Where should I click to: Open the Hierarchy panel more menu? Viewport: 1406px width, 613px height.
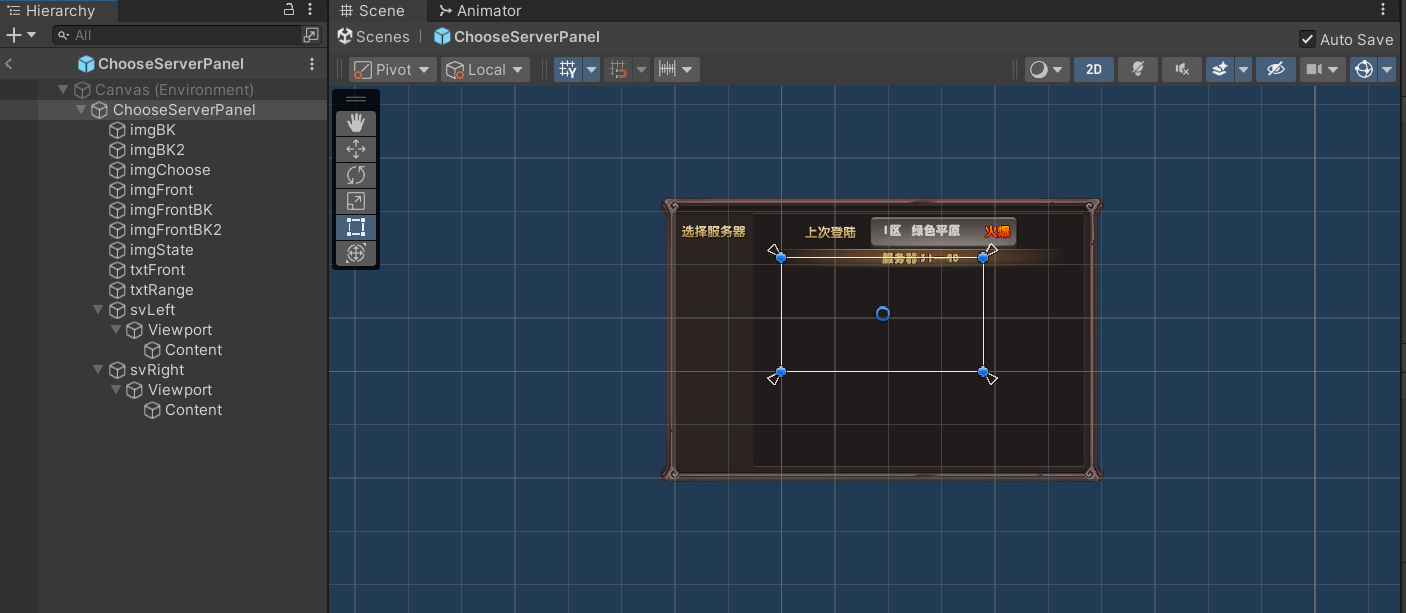point(312,10)
